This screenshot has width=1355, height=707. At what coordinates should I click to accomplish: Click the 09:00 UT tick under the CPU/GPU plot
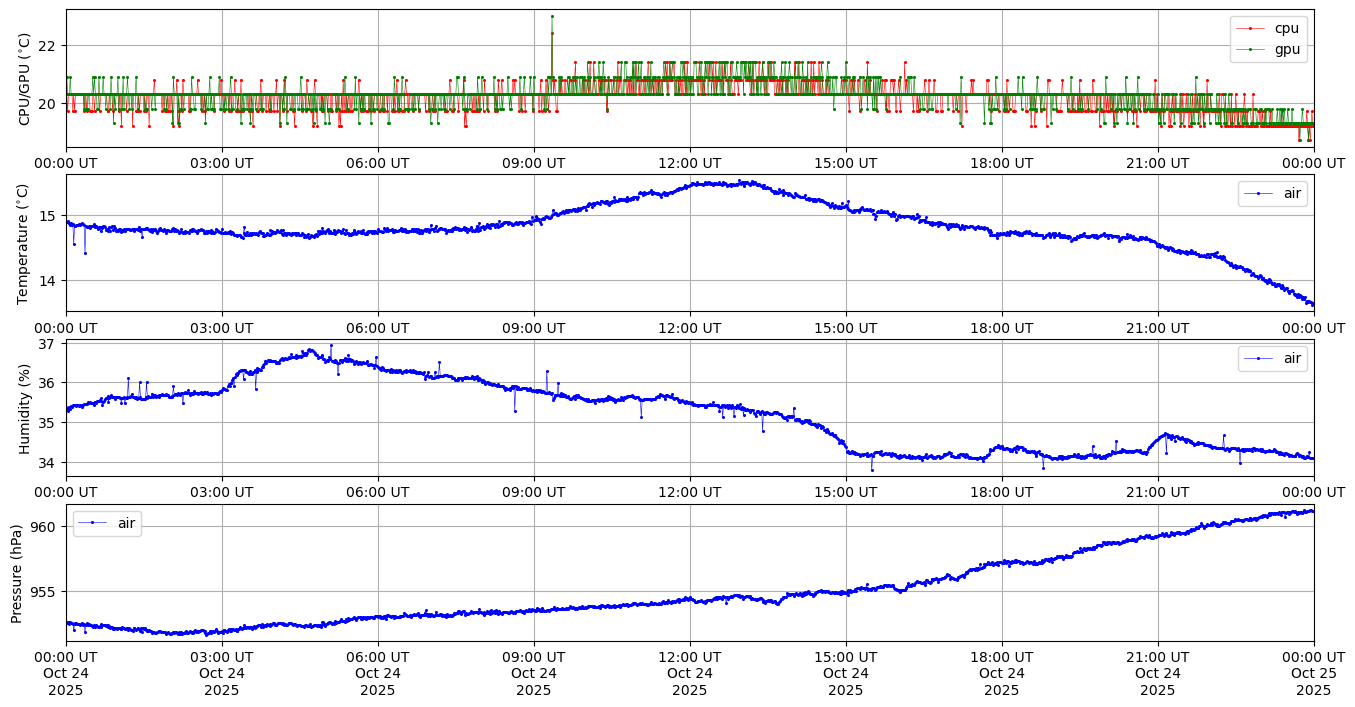tap(533, 163)
